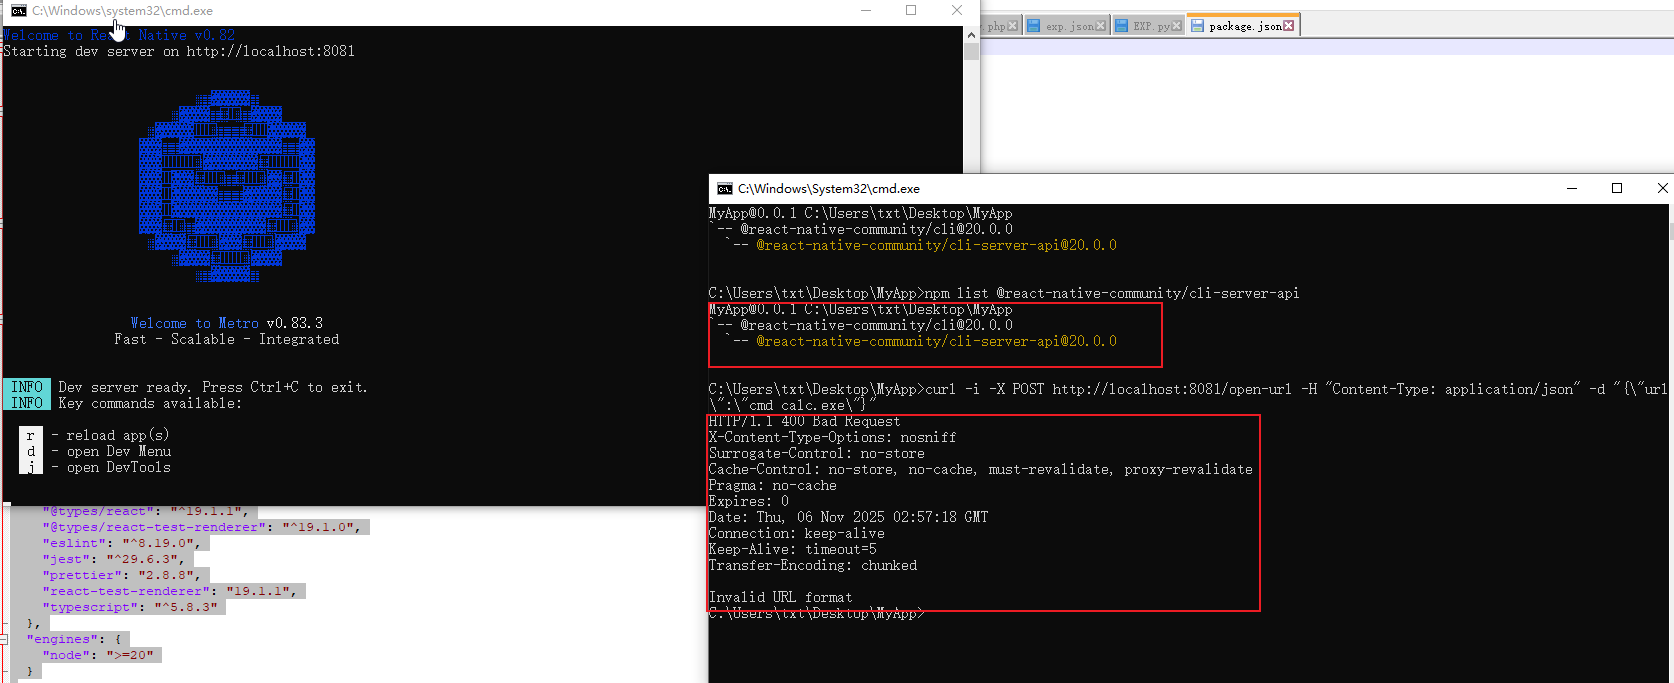The image size is (1674, 683).
Task: Click the save-state disk icon on exp.json tab
Action: pos(1034,26)
